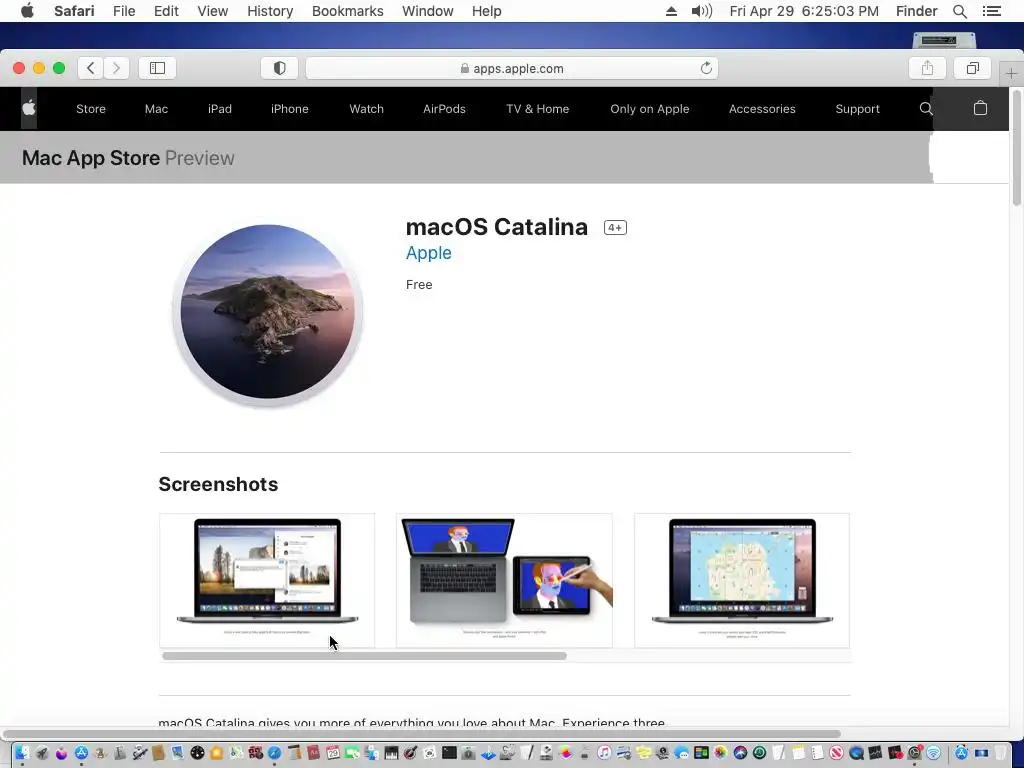Open Finder from the Dock
Screen dimensions: 1024x768
[x=22, y=753]
